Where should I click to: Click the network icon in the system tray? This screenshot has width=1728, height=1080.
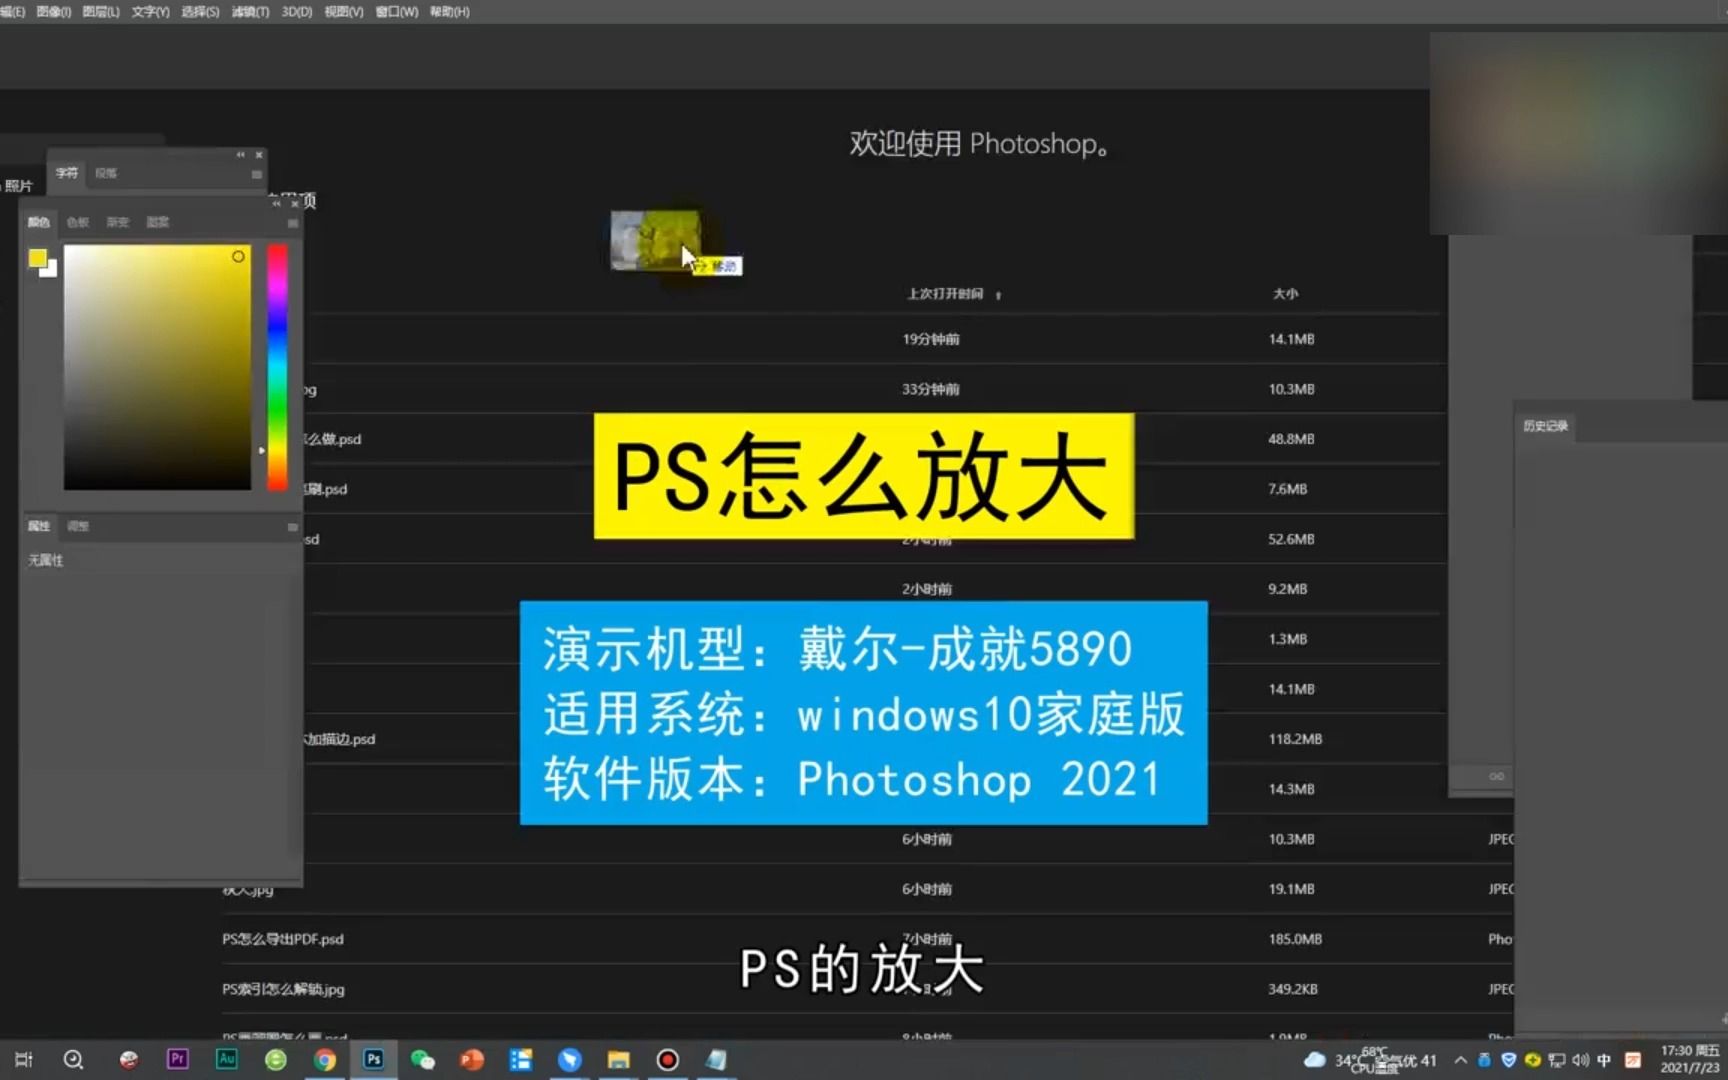click(1557, 1060)
